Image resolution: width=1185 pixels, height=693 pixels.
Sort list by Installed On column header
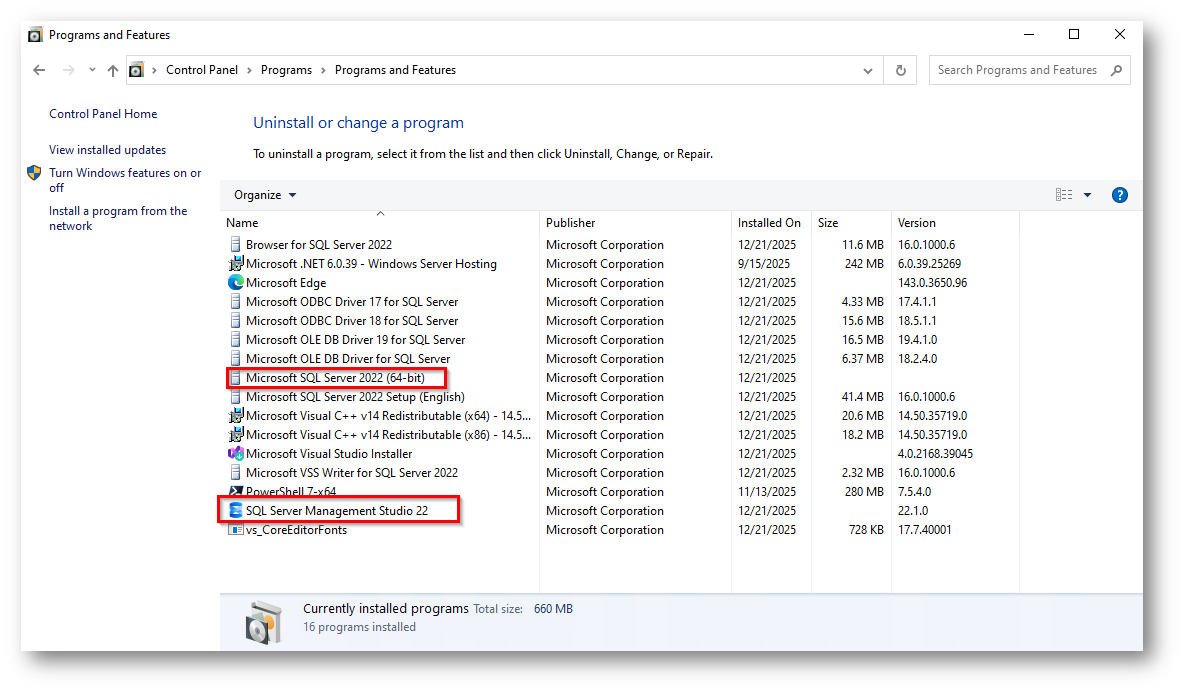[x=769, y=223]
